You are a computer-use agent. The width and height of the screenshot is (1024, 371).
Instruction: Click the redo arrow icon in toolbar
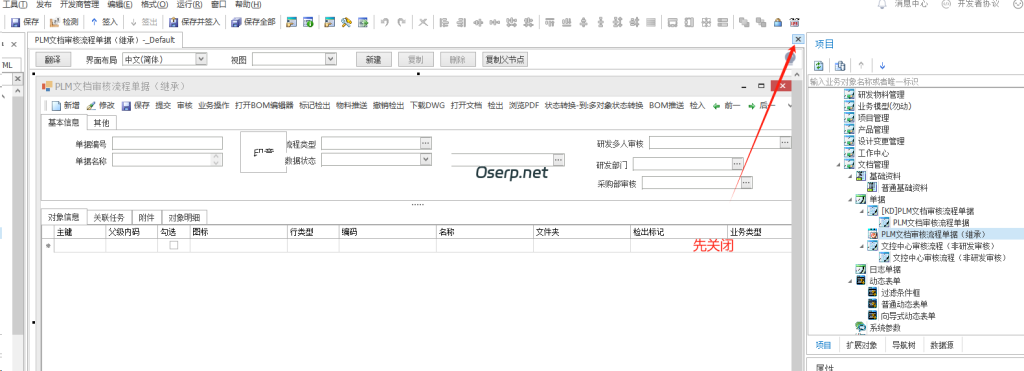tap(402, 22)
